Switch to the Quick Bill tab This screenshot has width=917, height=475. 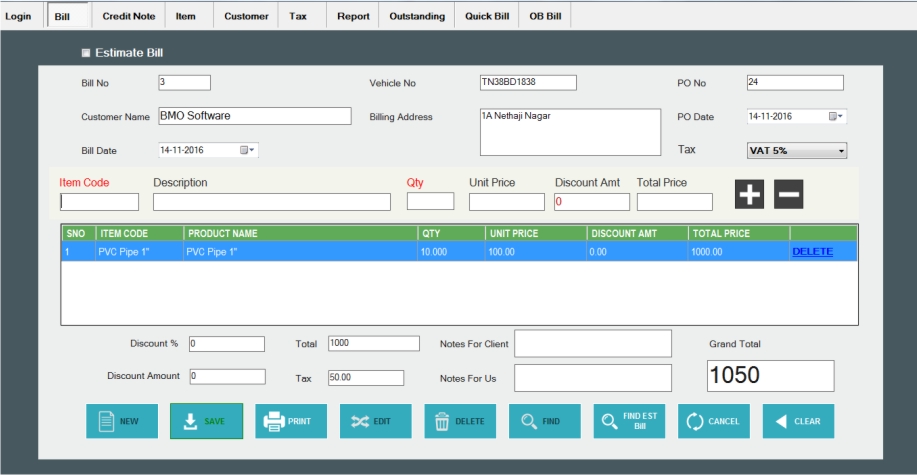point(487,16)
